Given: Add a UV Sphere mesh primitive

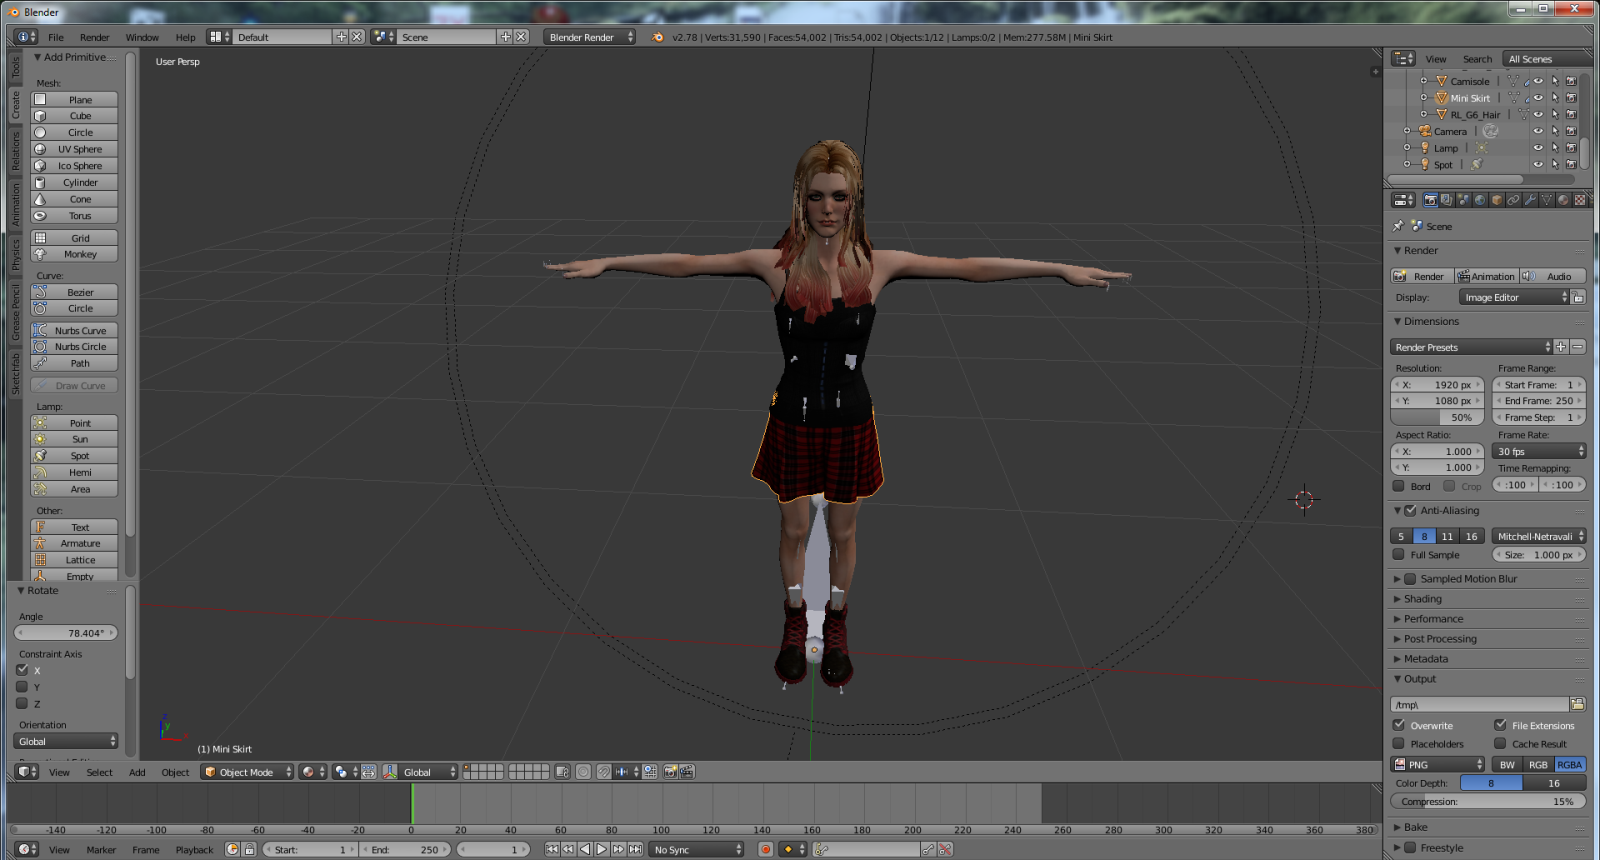Looking at the screenshot, I should click(x=74, y=149).
